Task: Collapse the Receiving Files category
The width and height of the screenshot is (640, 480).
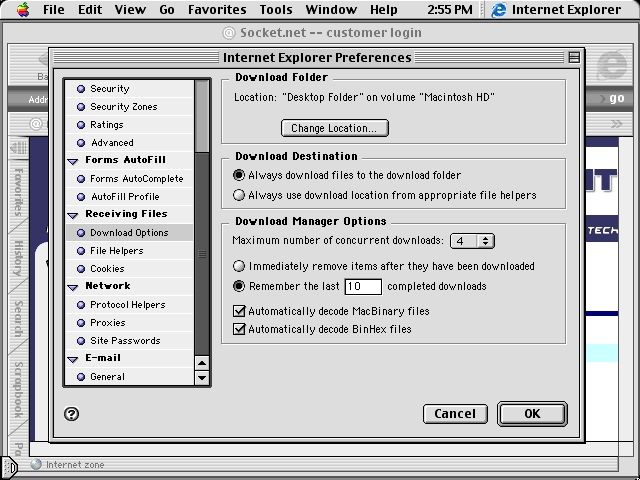Action: pos(73,215)
